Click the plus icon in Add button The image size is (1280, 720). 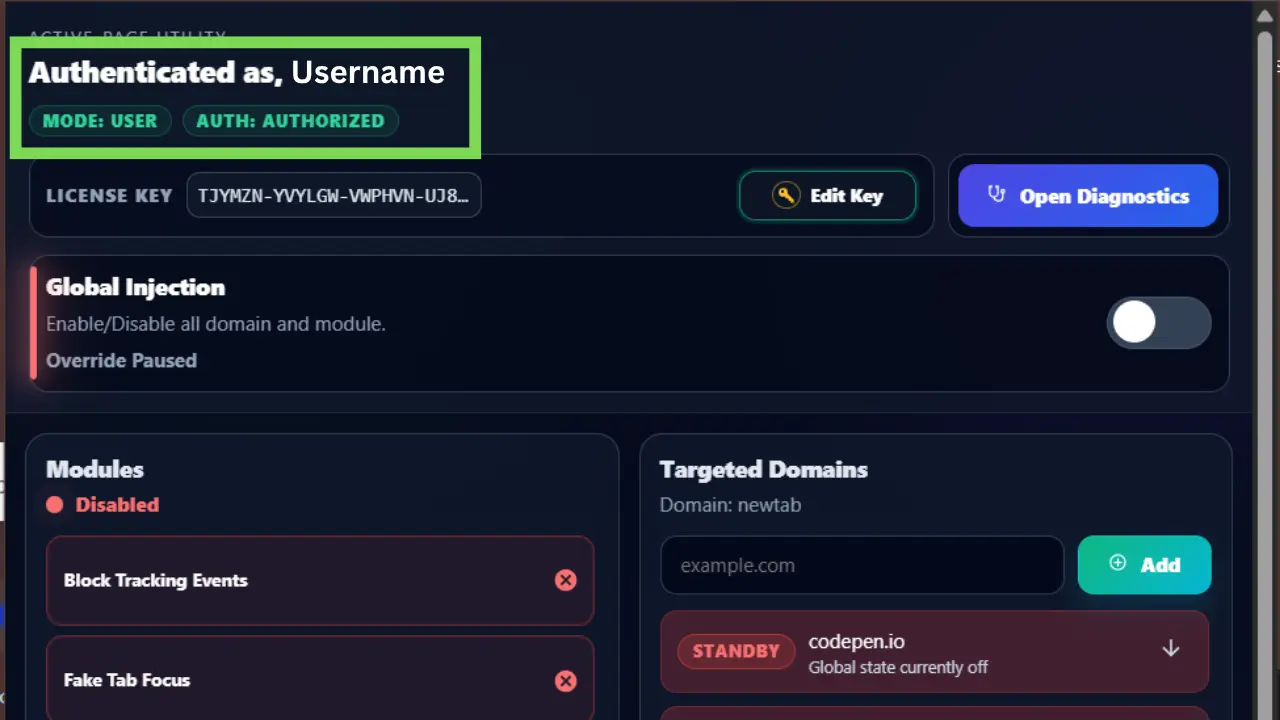point(1118,563)
